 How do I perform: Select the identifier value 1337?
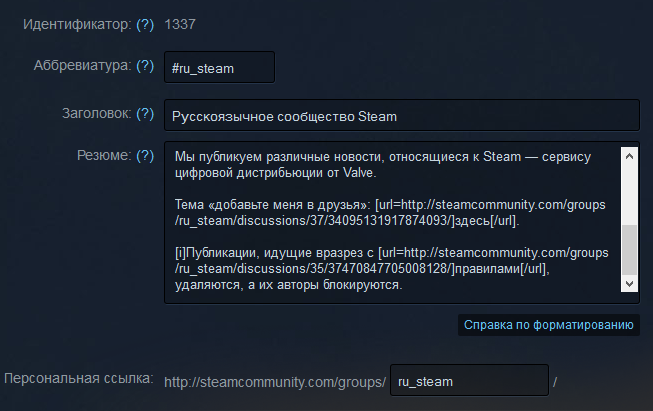coord(180,24)
